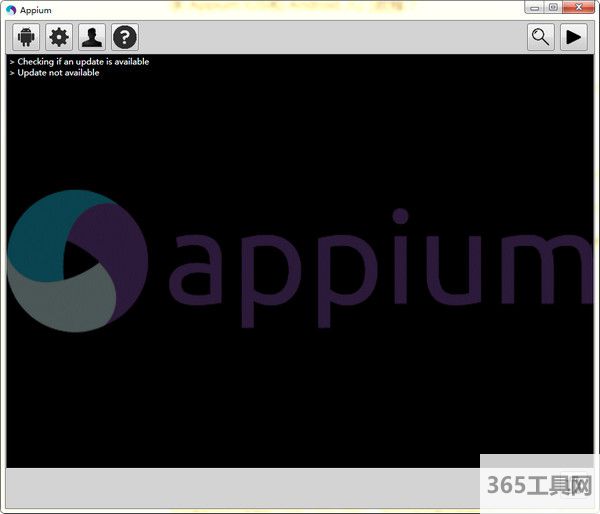Click the 365工具网 watermark
This screenshot has width=600, height=514.
coord(540,485)
